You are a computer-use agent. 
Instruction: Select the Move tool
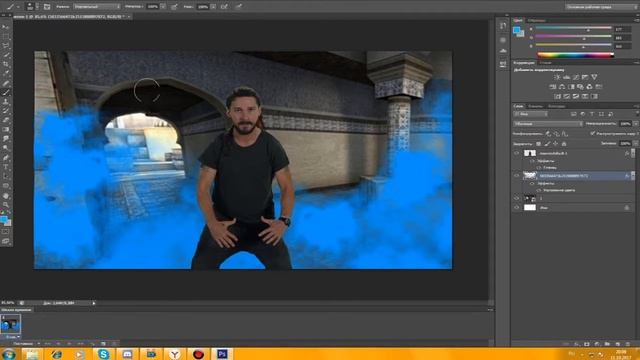click(x=6, y=27)
